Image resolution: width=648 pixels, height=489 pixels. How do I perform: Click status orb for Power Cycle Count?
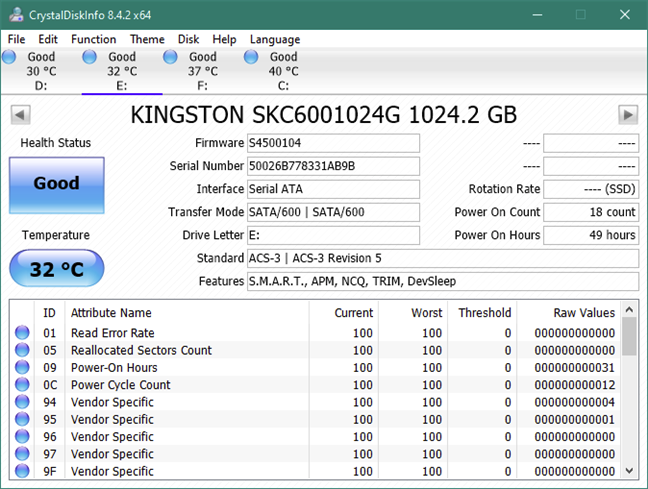[x=22, y=385]
